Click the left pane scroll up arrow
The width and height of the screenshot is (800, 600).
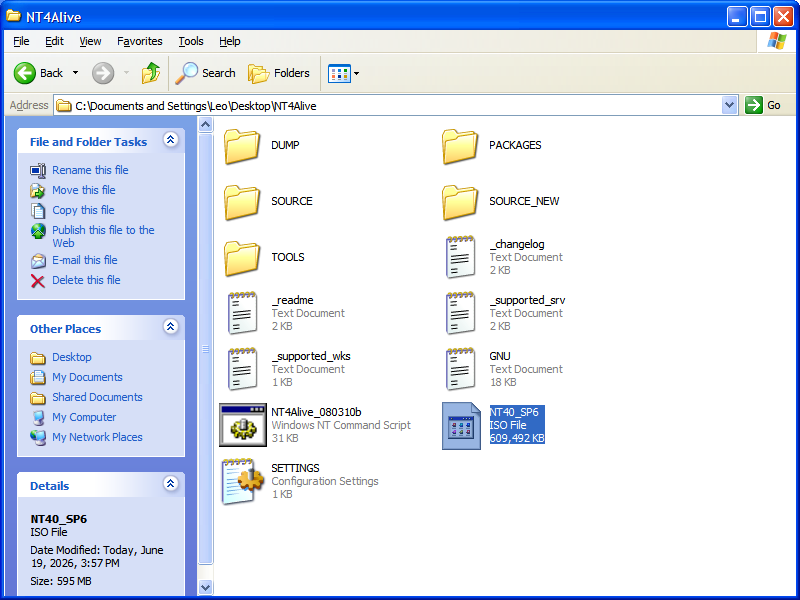205,124
